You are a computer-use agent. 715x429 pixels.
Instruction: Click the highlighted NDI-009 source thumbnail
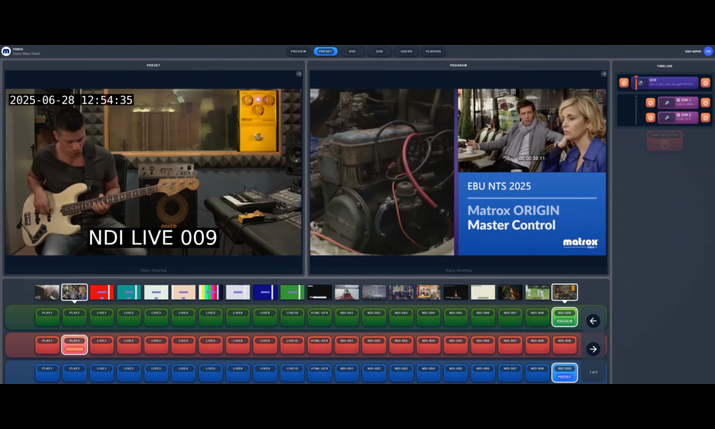(565, 292)
